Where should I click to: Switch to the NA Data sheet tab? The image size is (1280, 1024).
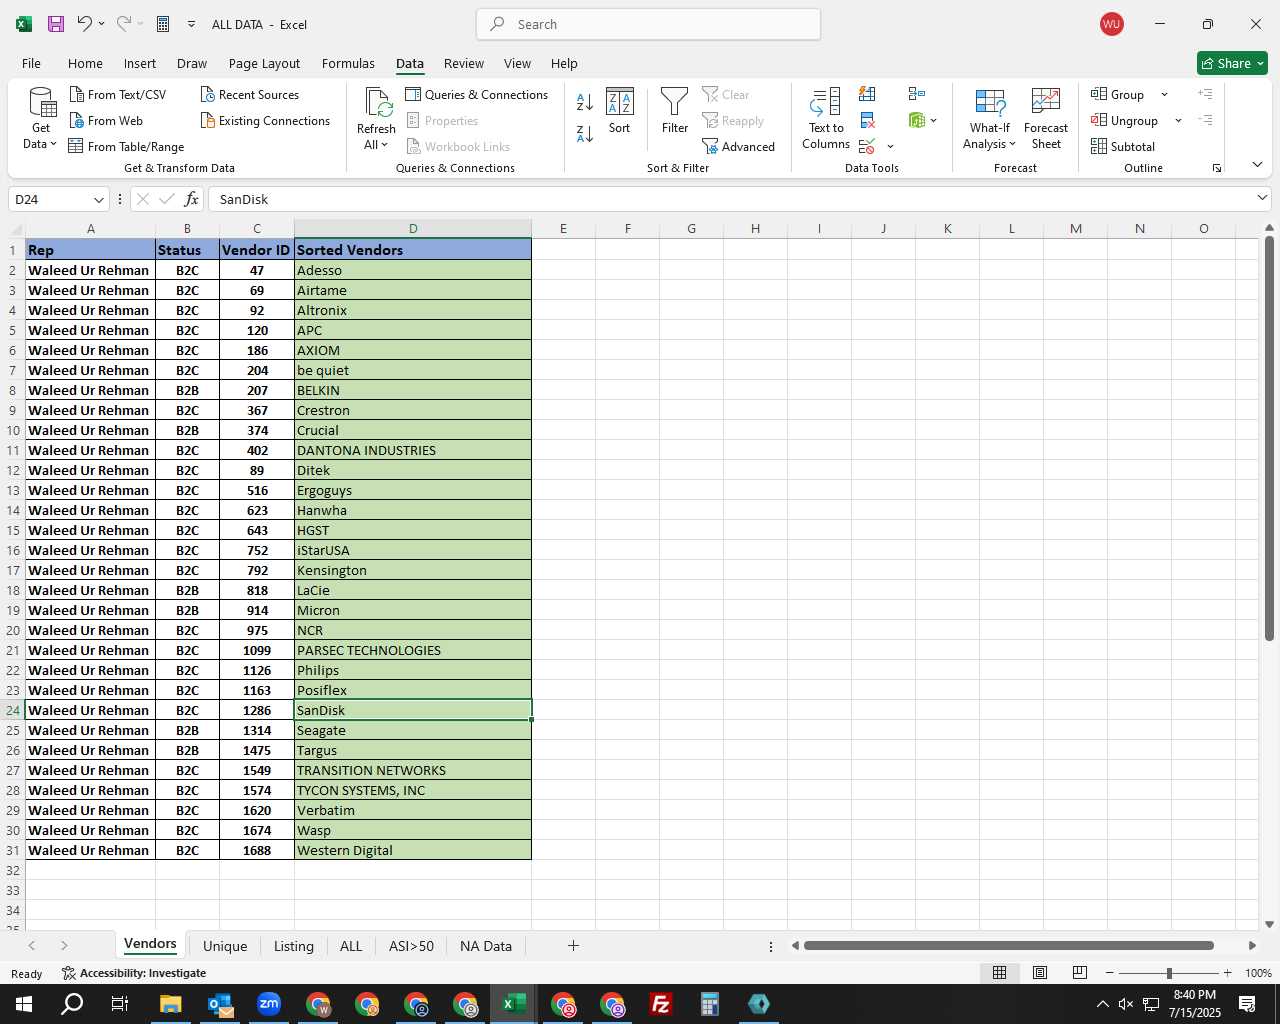(x=486, y=946)
